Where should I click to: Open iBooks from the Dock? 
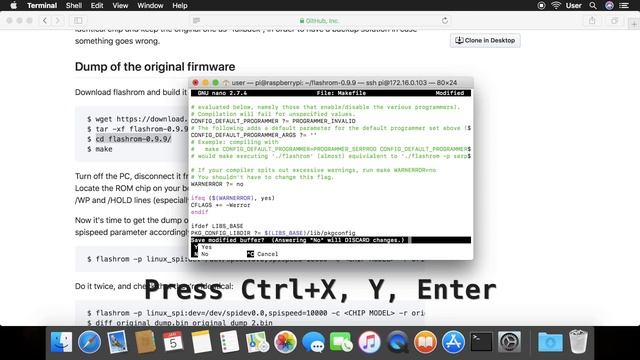click(x=425, y=342)
